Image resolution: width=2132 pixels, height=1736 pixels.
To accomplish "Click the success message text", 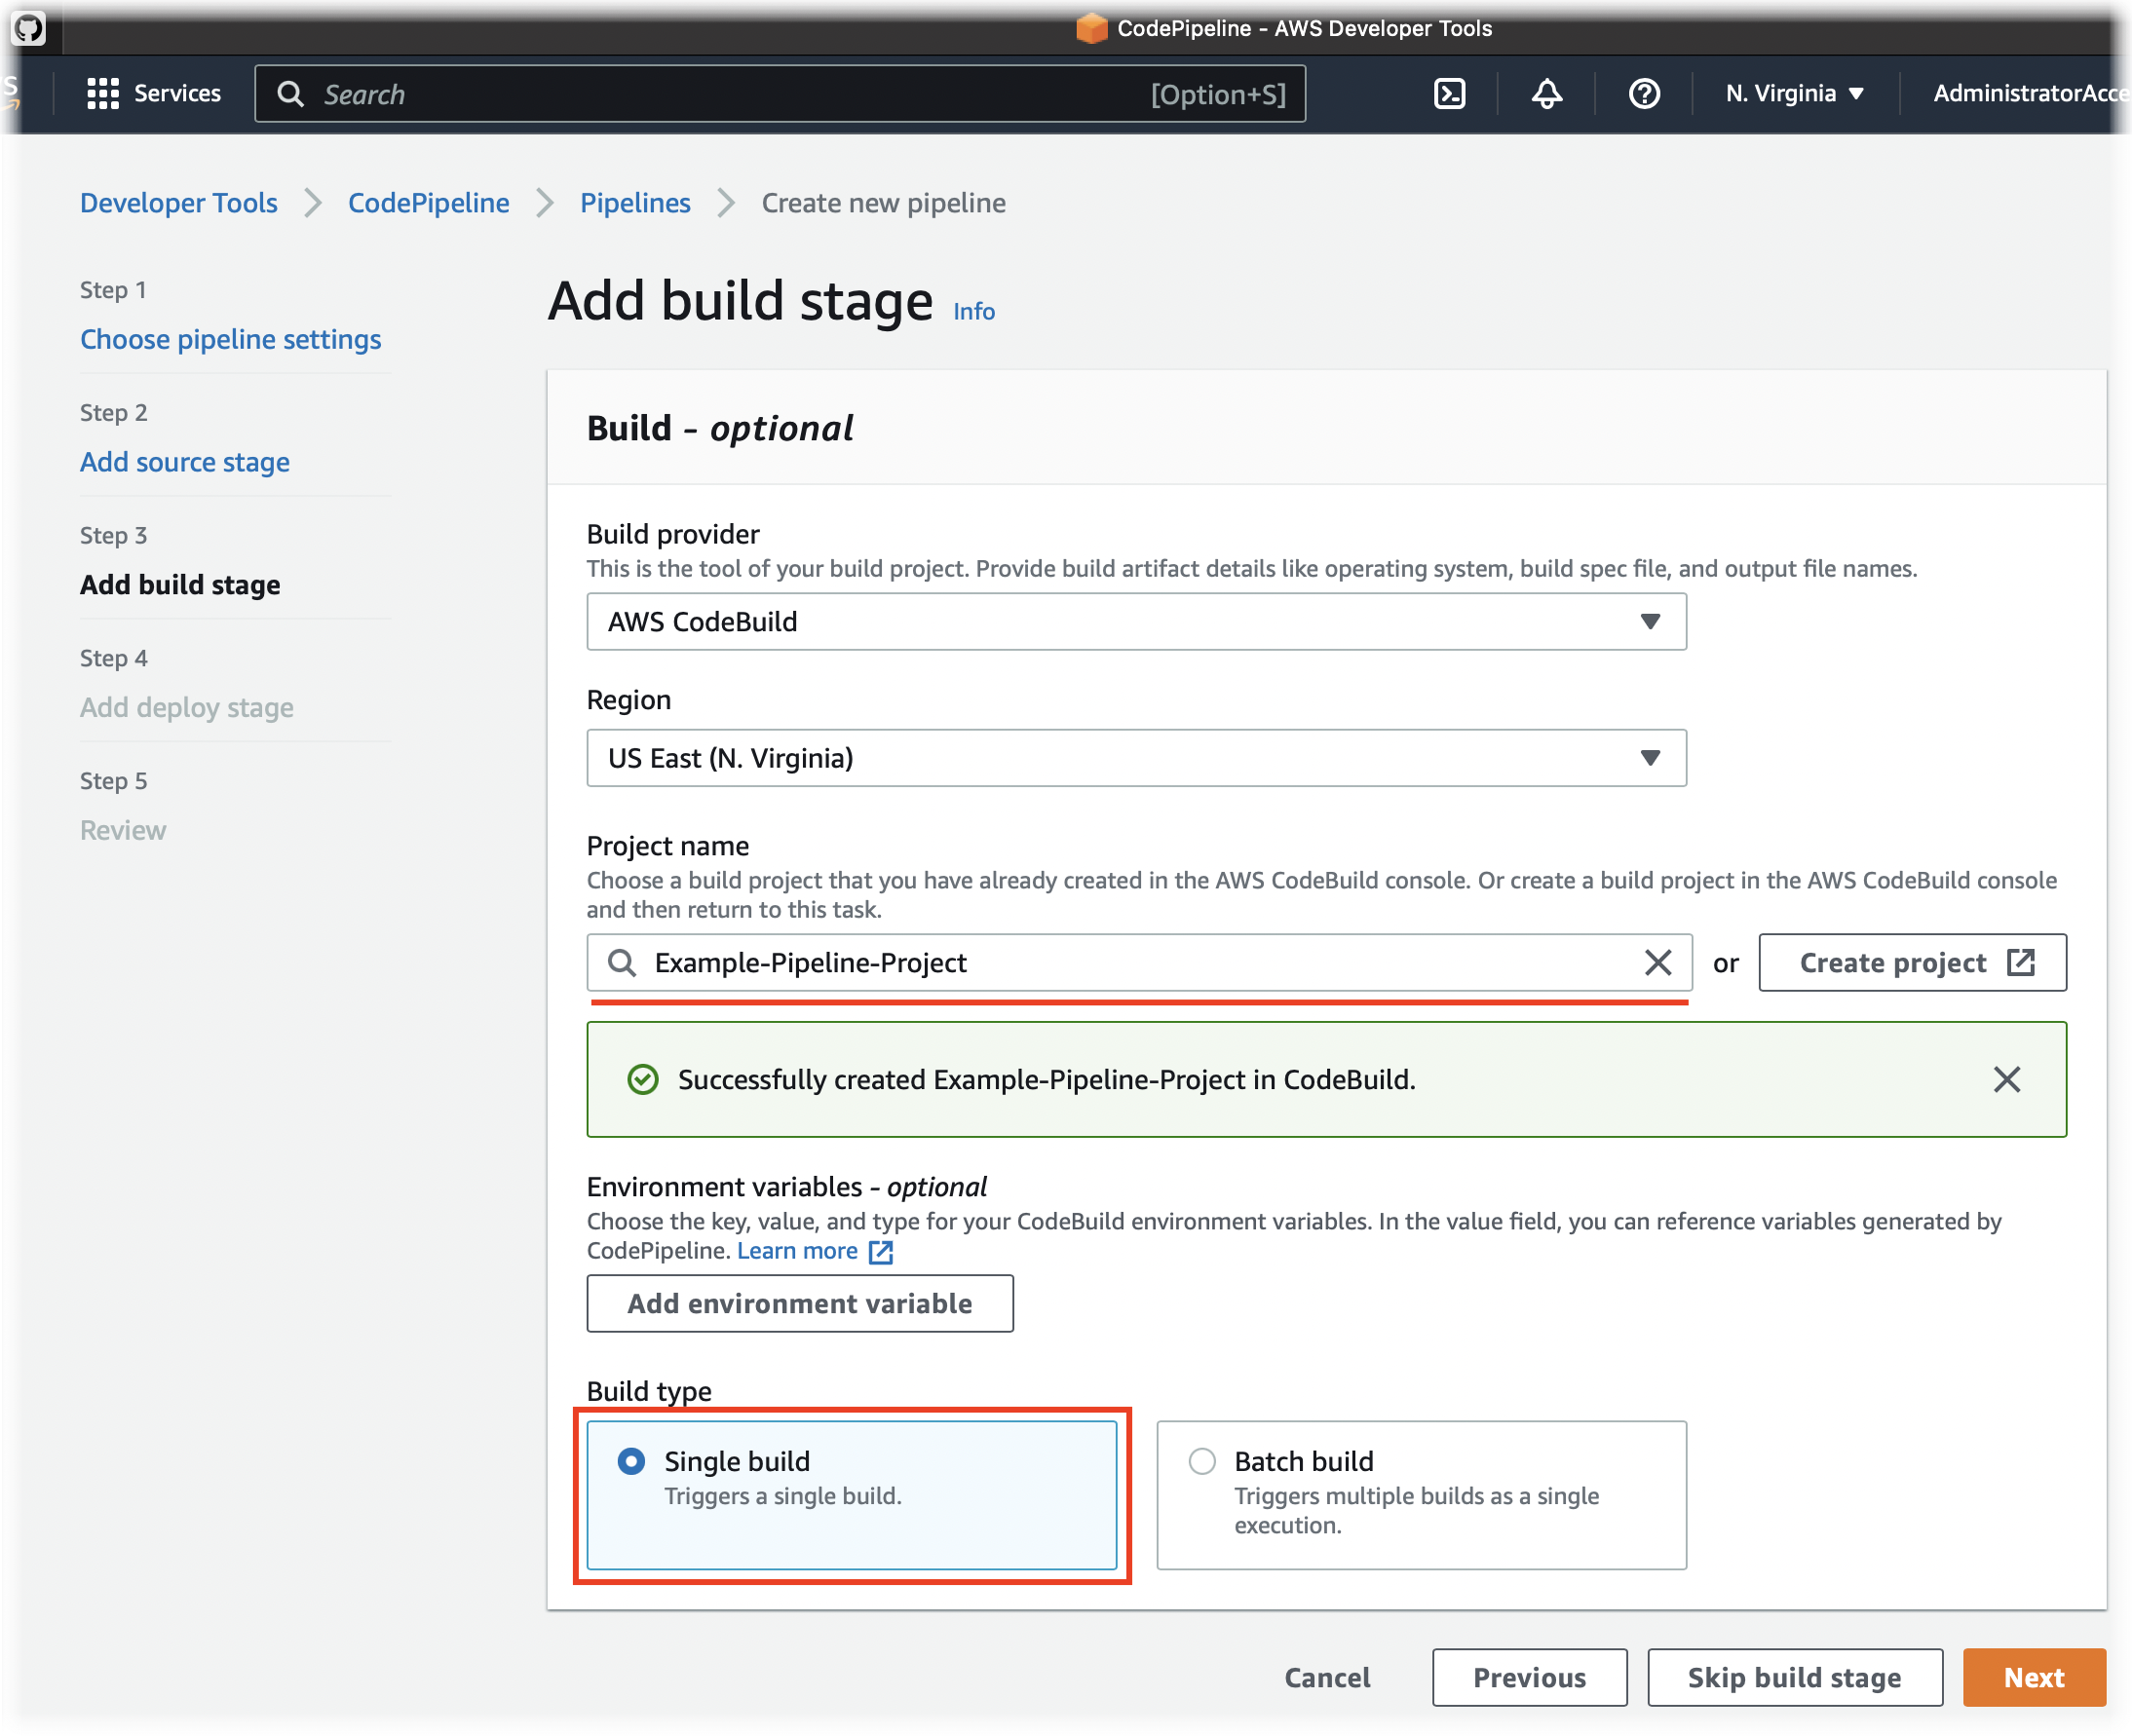I will [1046, 1079].
